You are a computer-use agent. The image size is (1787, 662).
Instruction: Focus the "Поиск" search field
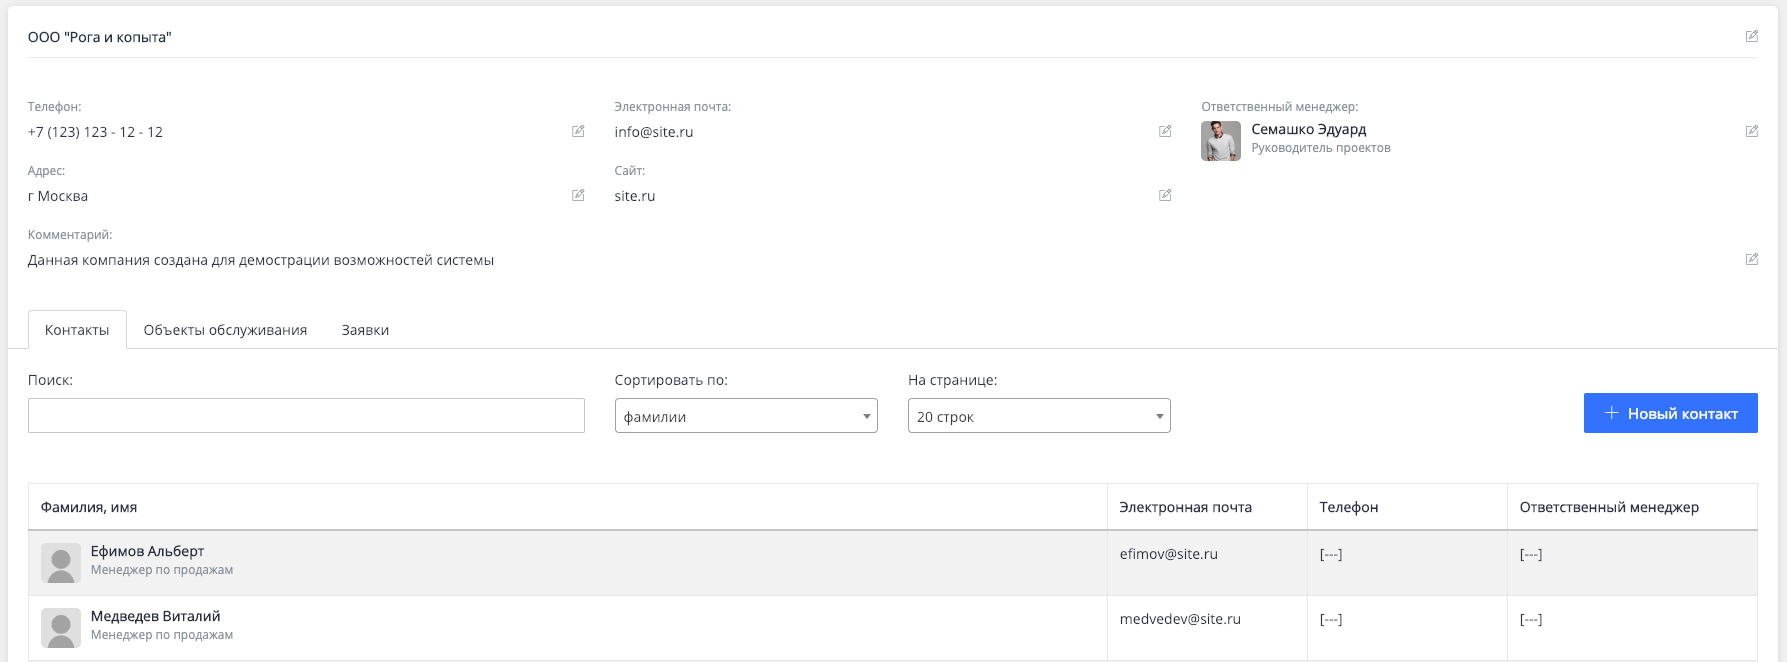pos(306,416)
